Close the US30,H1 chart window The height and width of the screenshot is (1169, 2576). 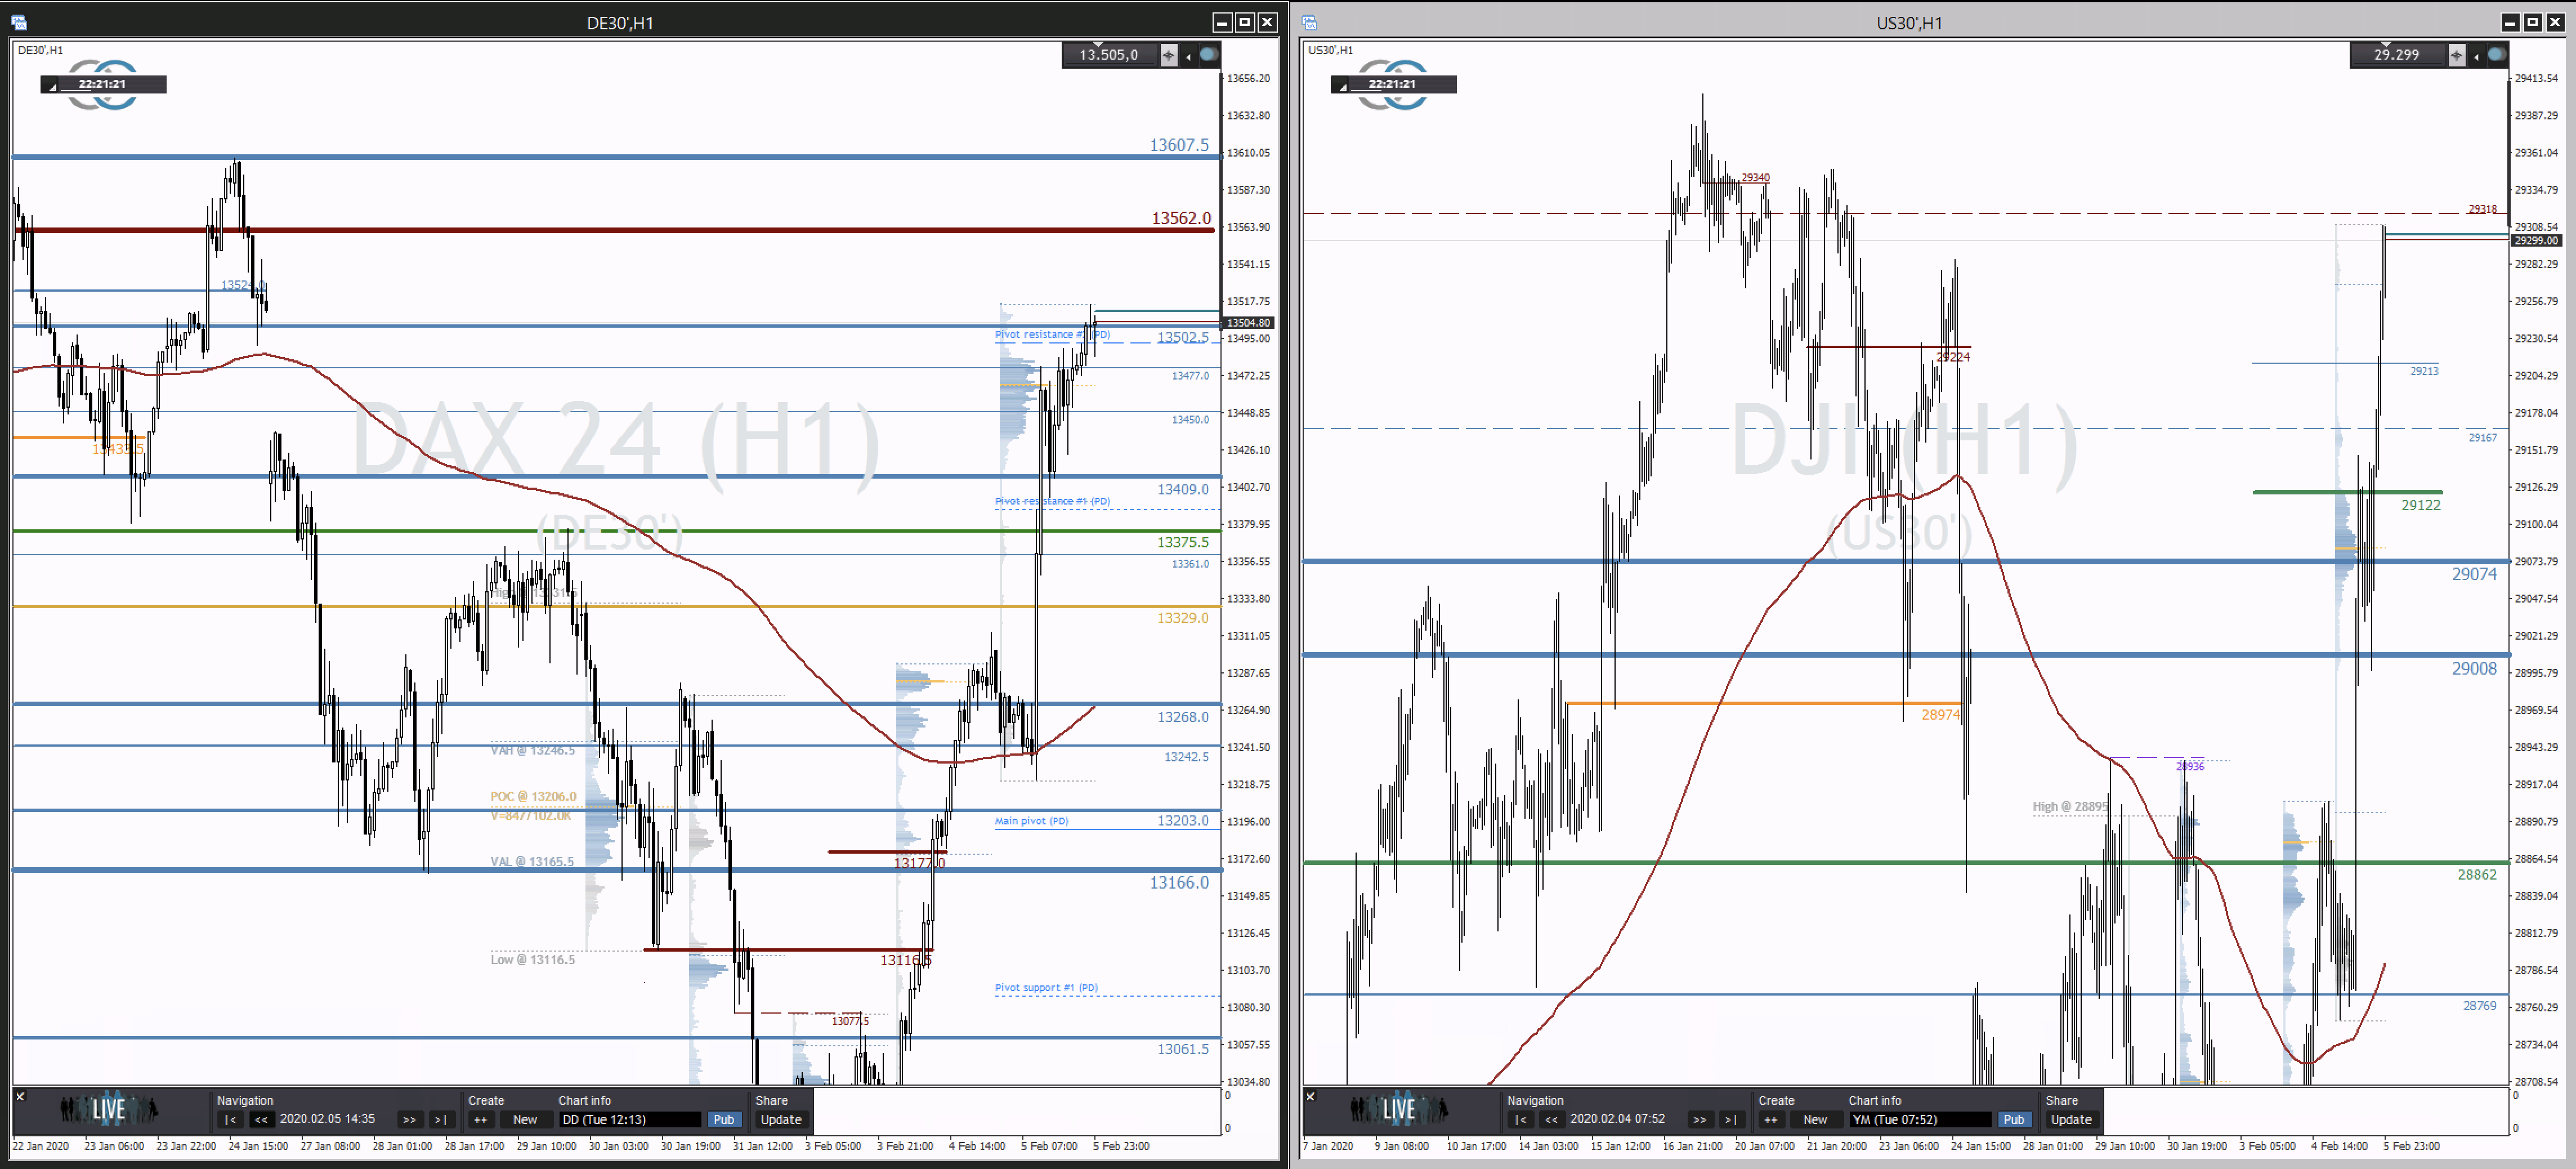click(x=2555, y=22)
